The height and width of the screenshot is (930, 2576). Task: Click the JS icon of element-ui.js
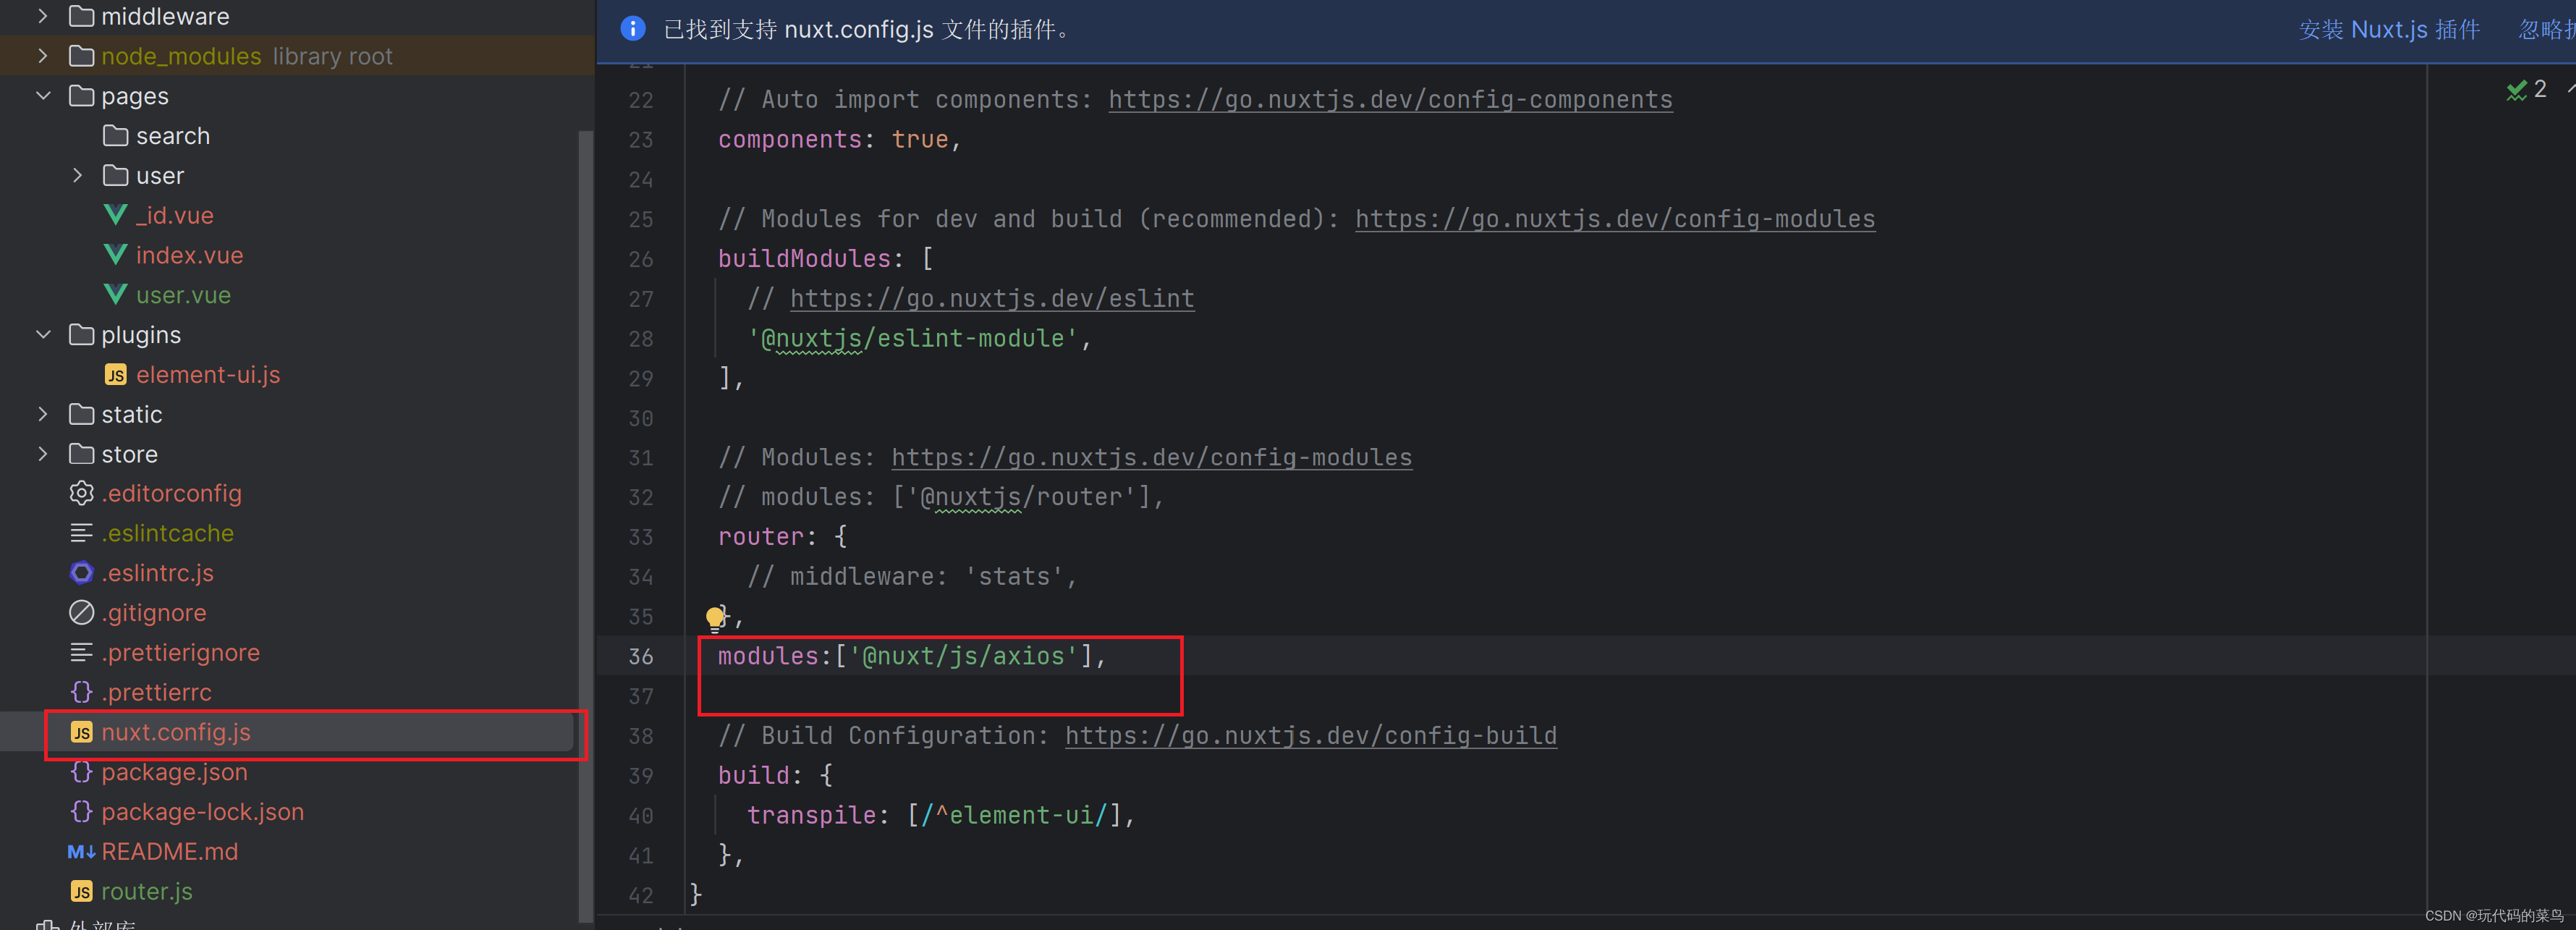[x=115, y=375]
